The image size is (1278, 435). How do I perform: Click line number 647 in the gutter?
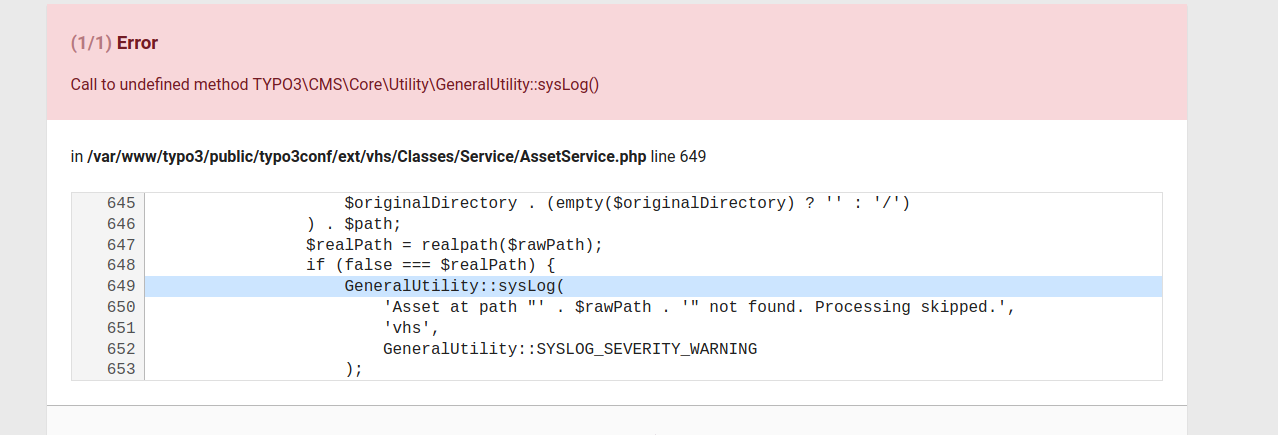click(120, 245)
